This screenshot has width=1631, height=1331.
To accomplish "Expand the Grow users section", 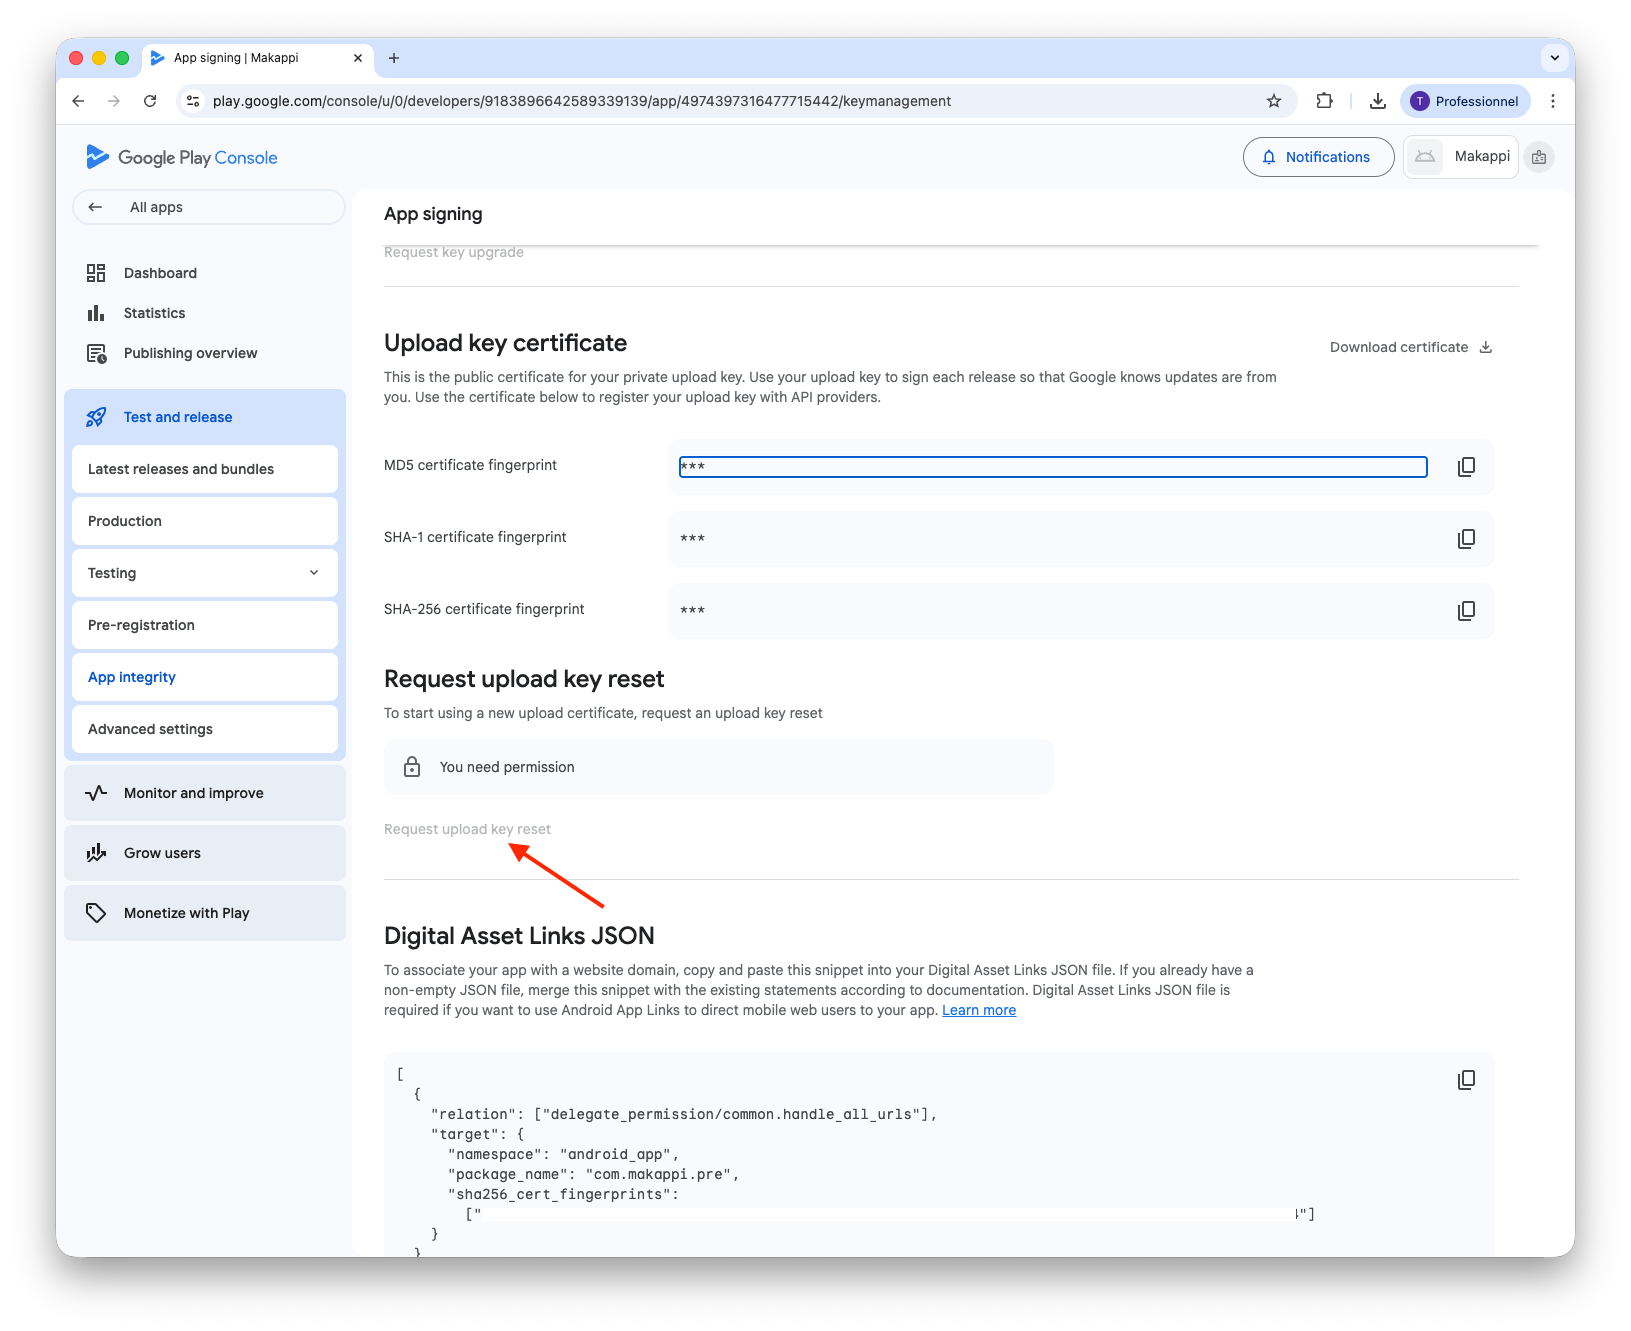I will point(205,853).
